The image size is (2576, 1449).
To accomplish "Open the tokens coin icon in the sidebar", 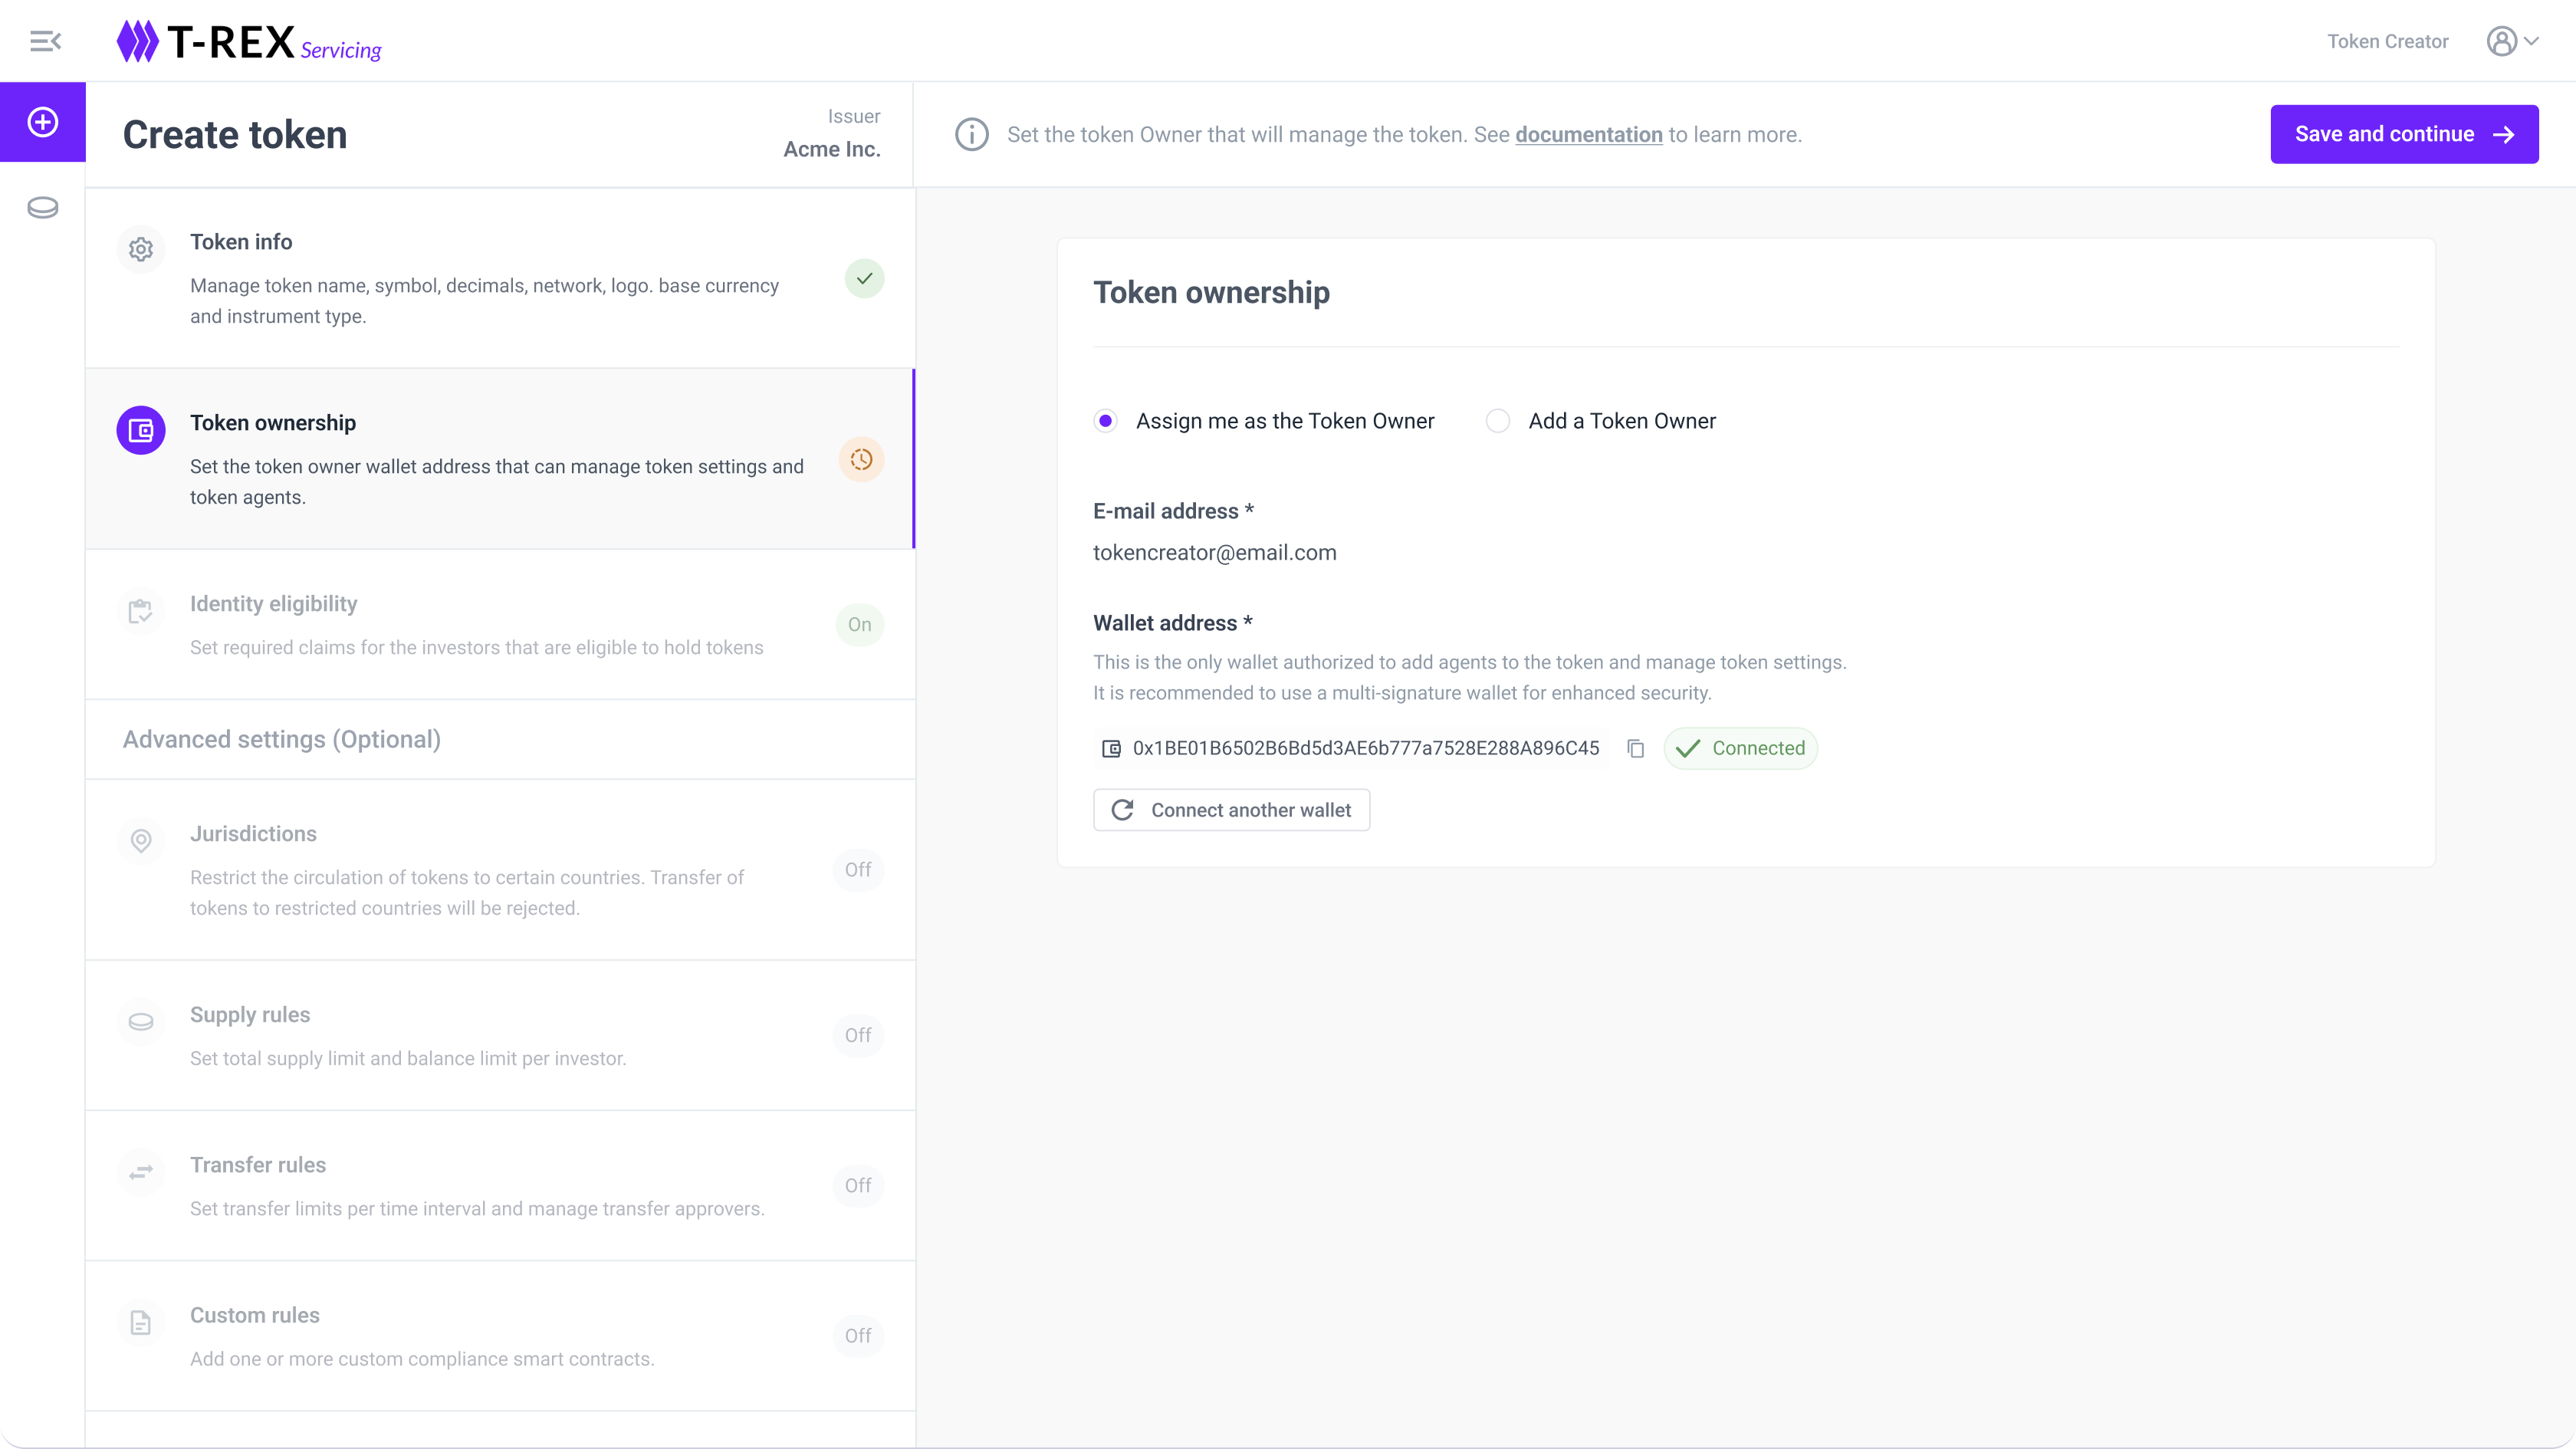I will (43, 207).
